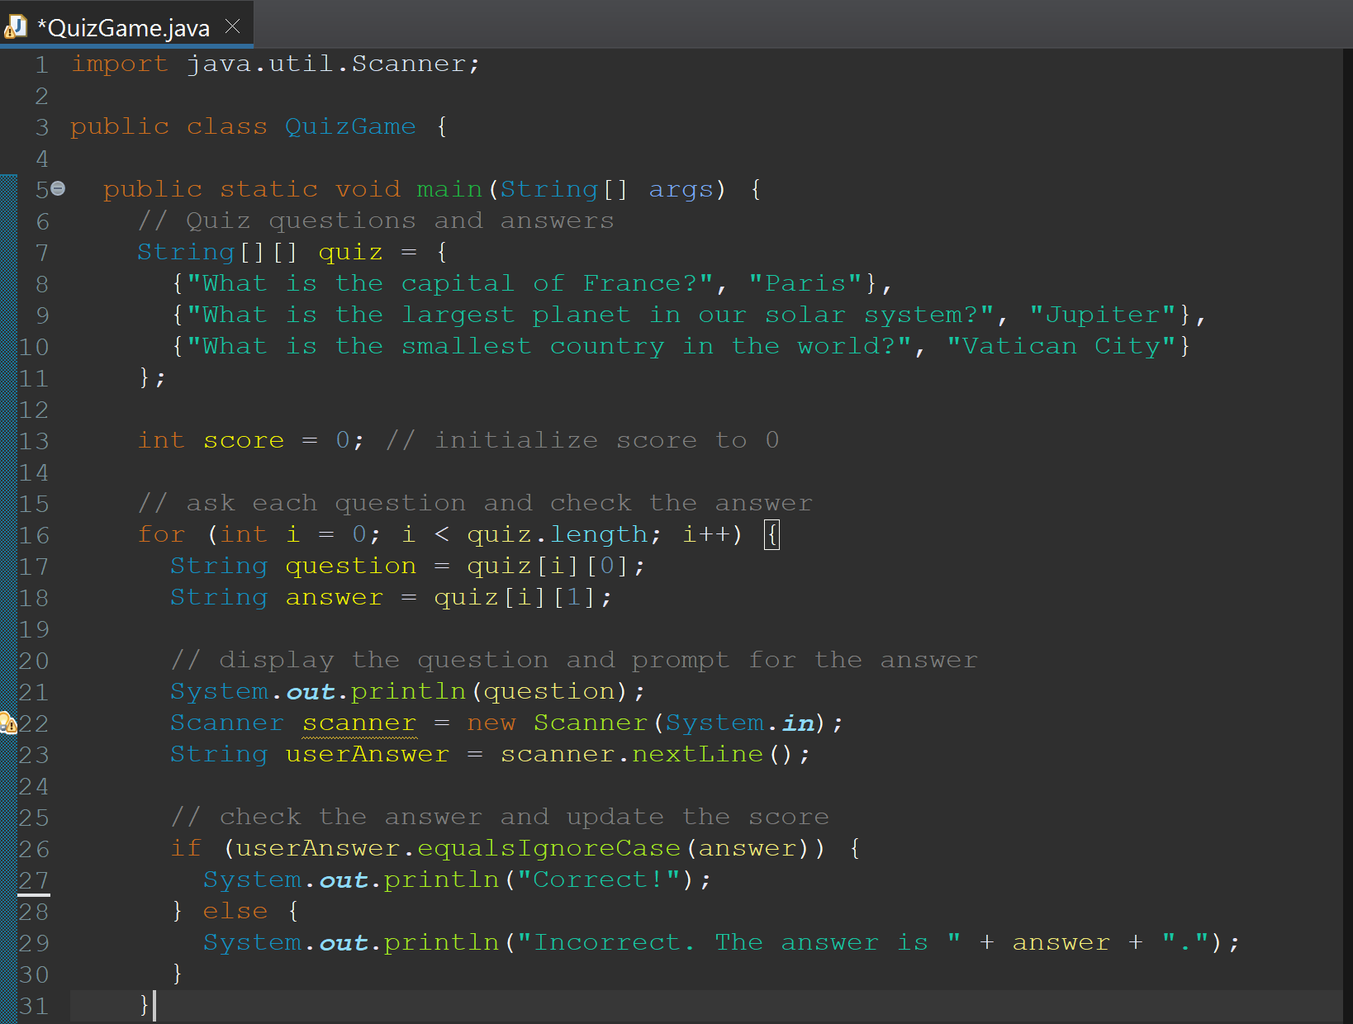The image size is (1353, 1024).
Task: Click the "What is the capital of France?" string
Action: point(450,284)
